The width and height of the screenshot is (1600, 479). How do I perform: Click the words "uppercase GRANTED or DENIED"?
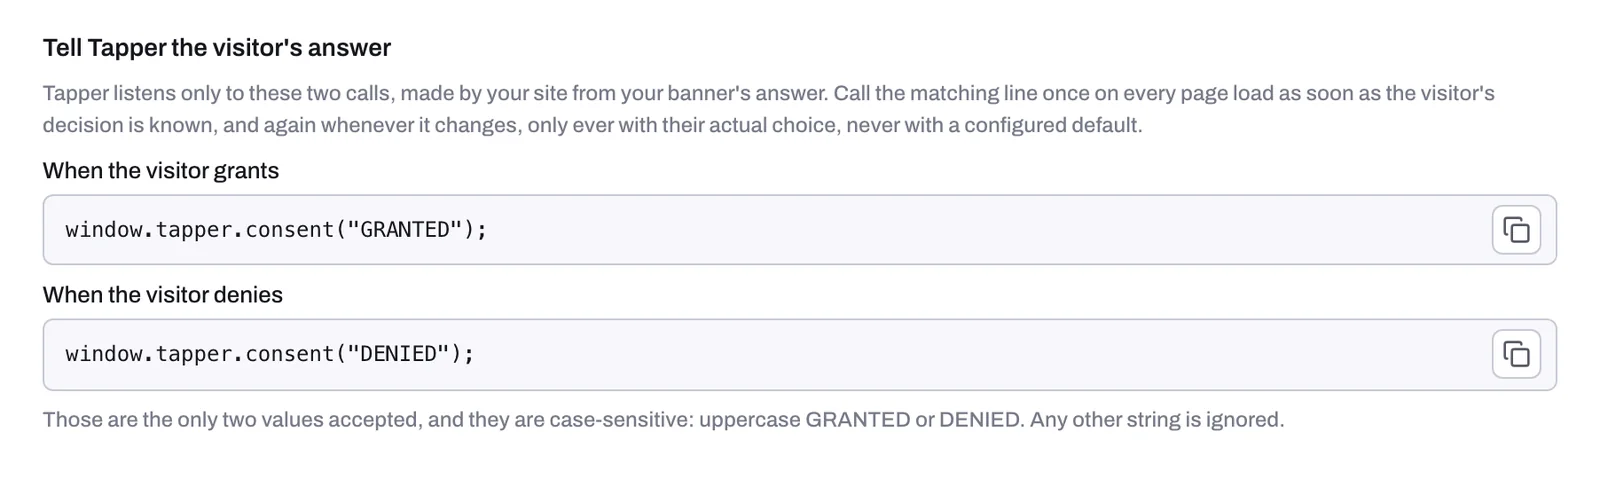pos(860,420)
